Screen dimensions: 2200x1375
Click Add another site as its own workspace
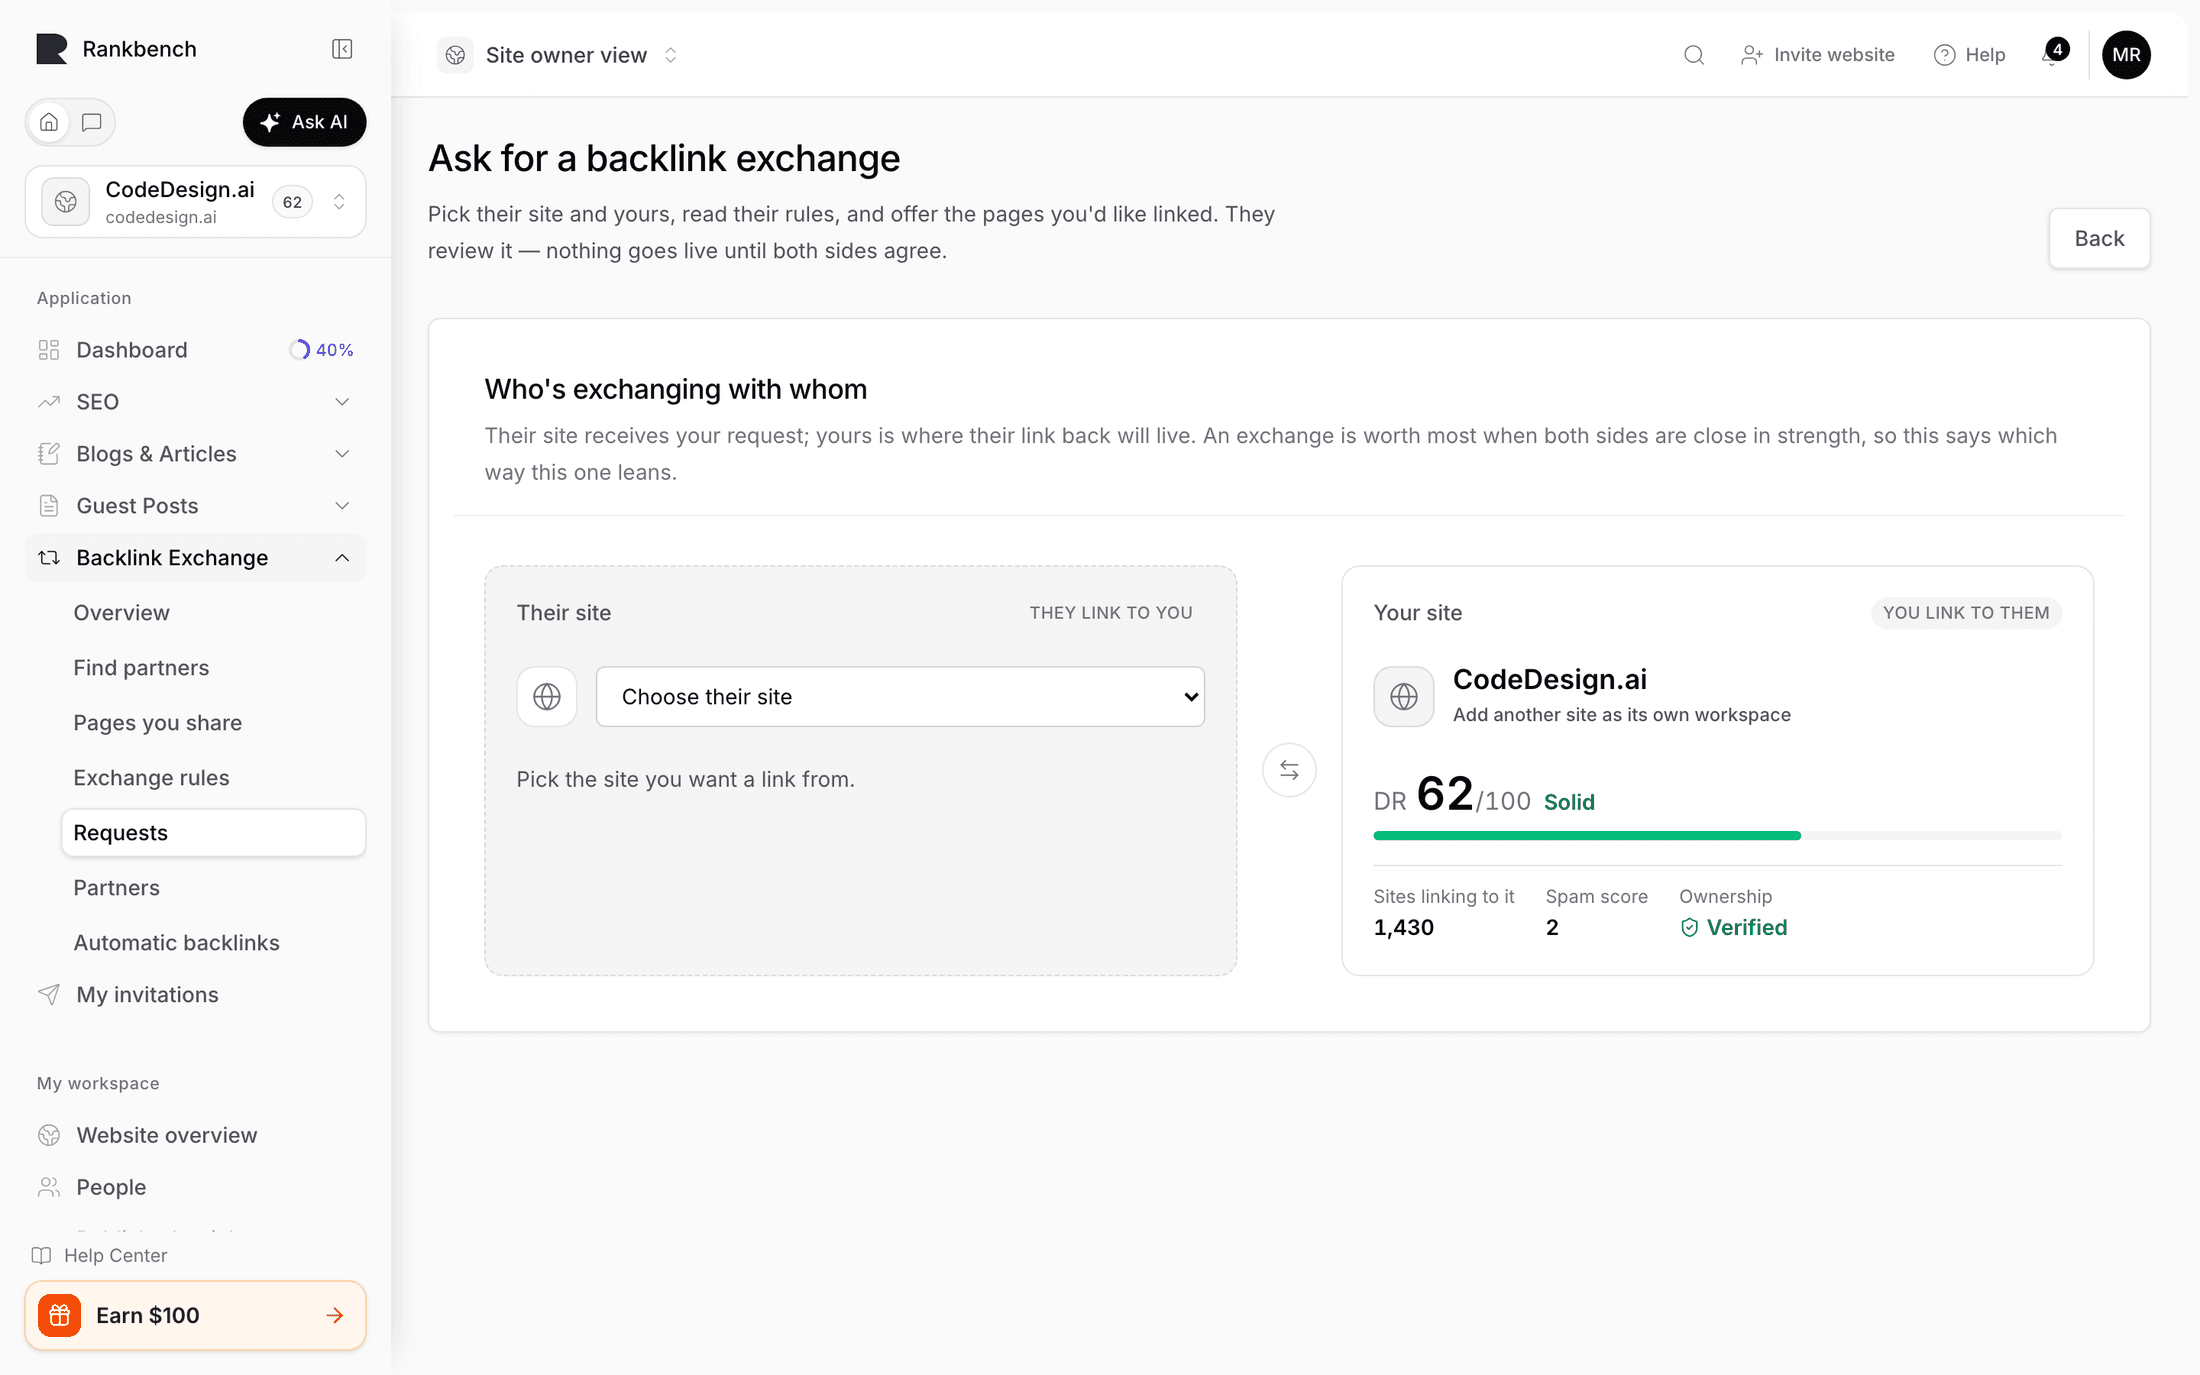pyautogui.click(x=1621, y=715)
